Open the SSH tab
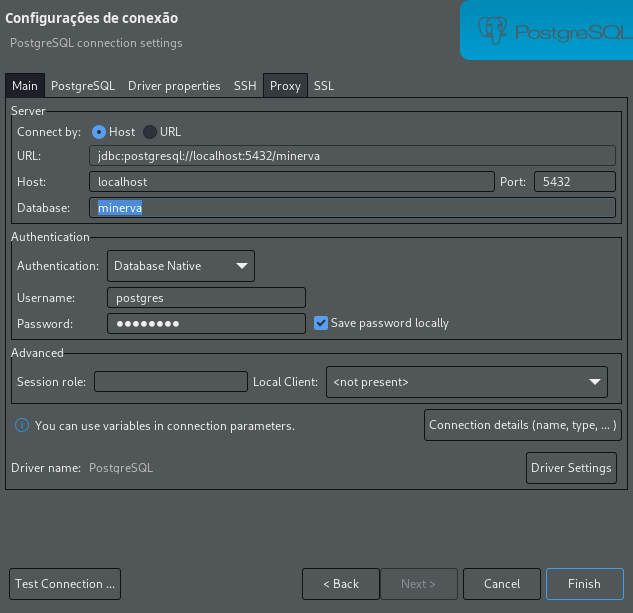The height and width of the screenshot is (613, 633). 245,86
